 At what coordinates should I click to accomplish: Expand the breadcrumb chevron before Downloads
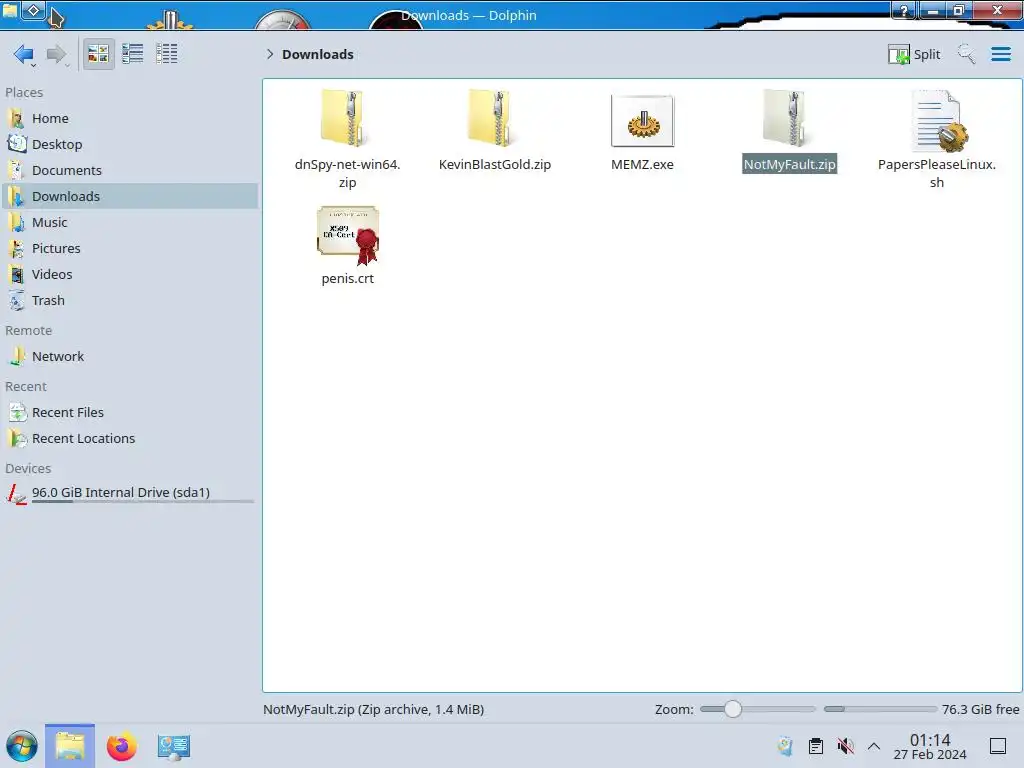[270, 54]
